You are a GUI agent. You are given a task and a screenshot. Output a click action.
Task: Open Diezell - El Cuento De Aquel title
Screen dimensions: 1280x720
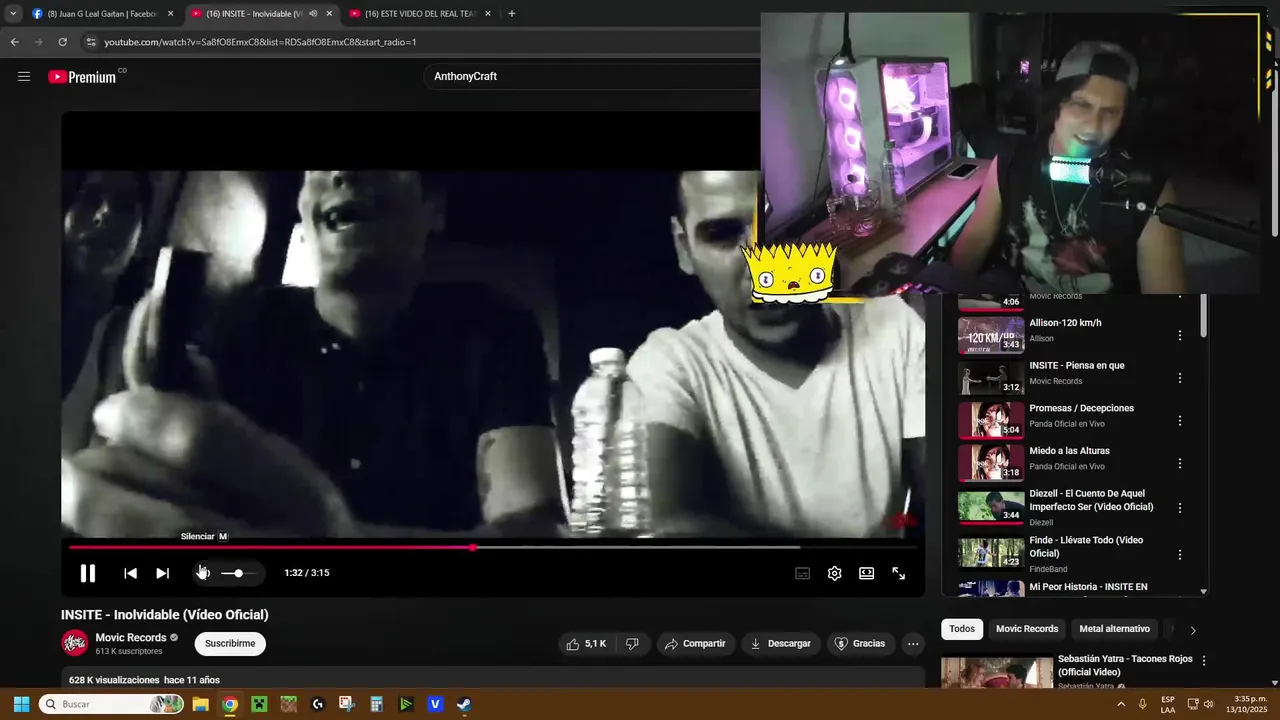pyautogui.click(x=1091, y=500)
